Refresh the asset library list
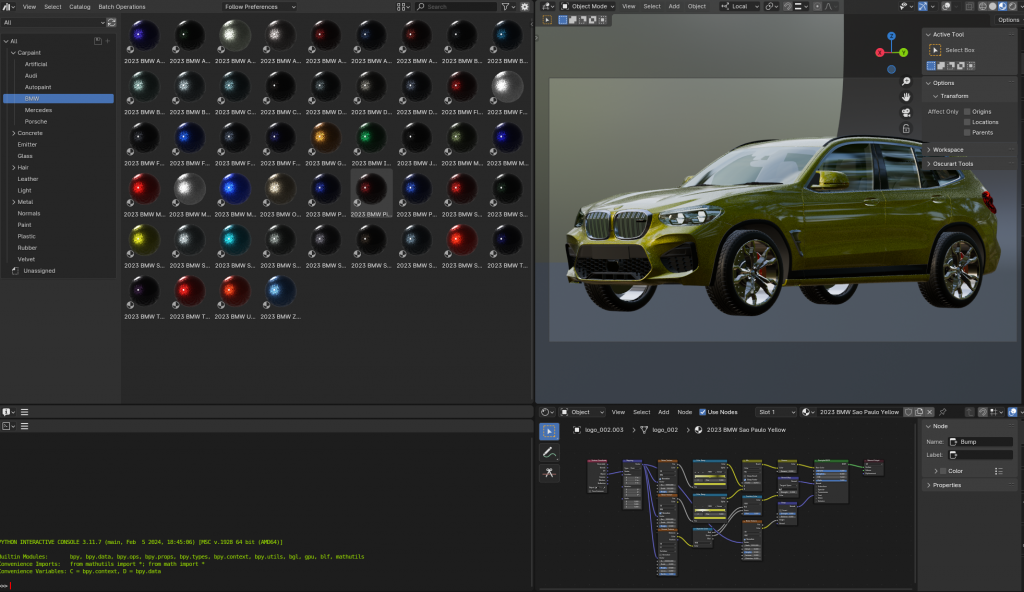Viewport: 1024px width, 592px height. click(x=110, y=22)
